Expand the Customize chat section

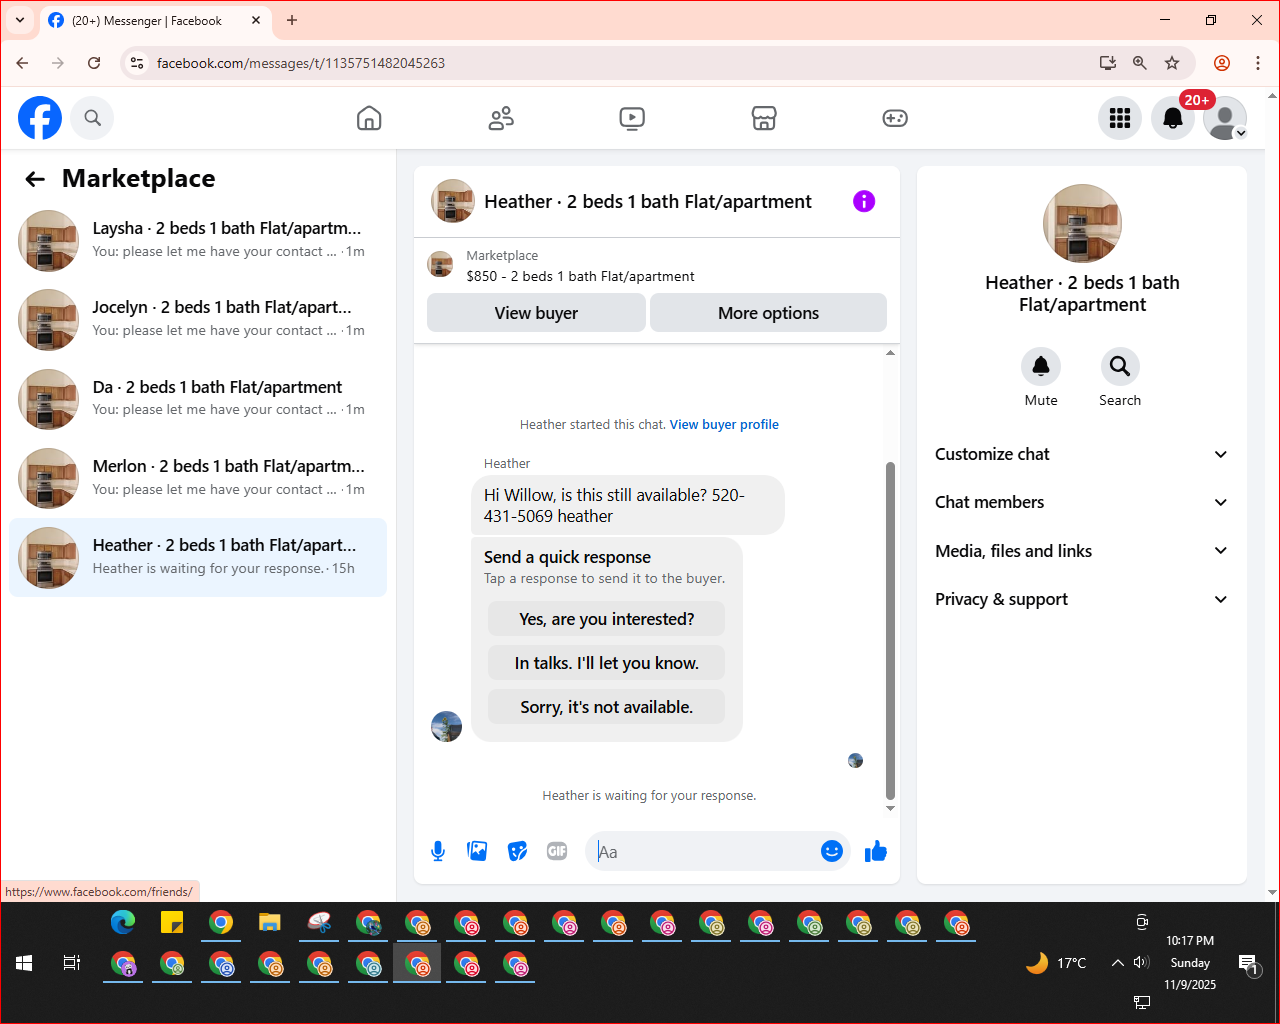click(1081, 454)
